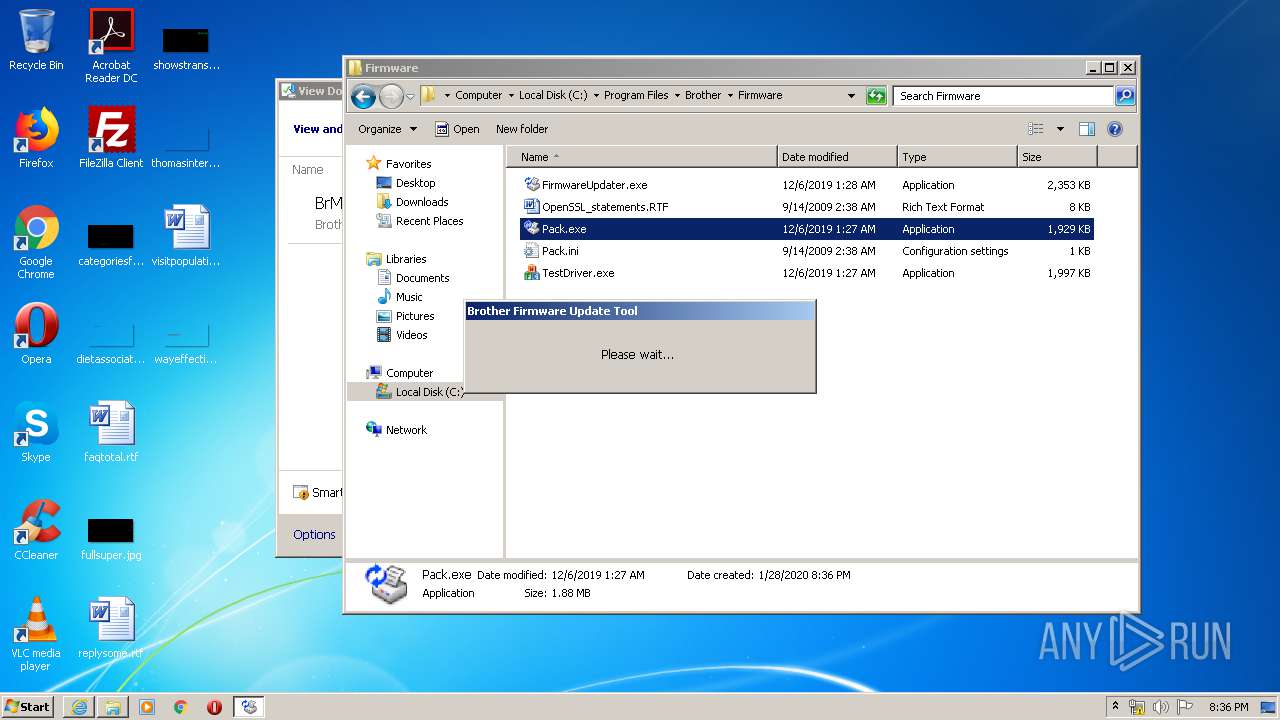Open Explorer help button
This screenshot has height=720, width=1280.
click(1115, 129)
